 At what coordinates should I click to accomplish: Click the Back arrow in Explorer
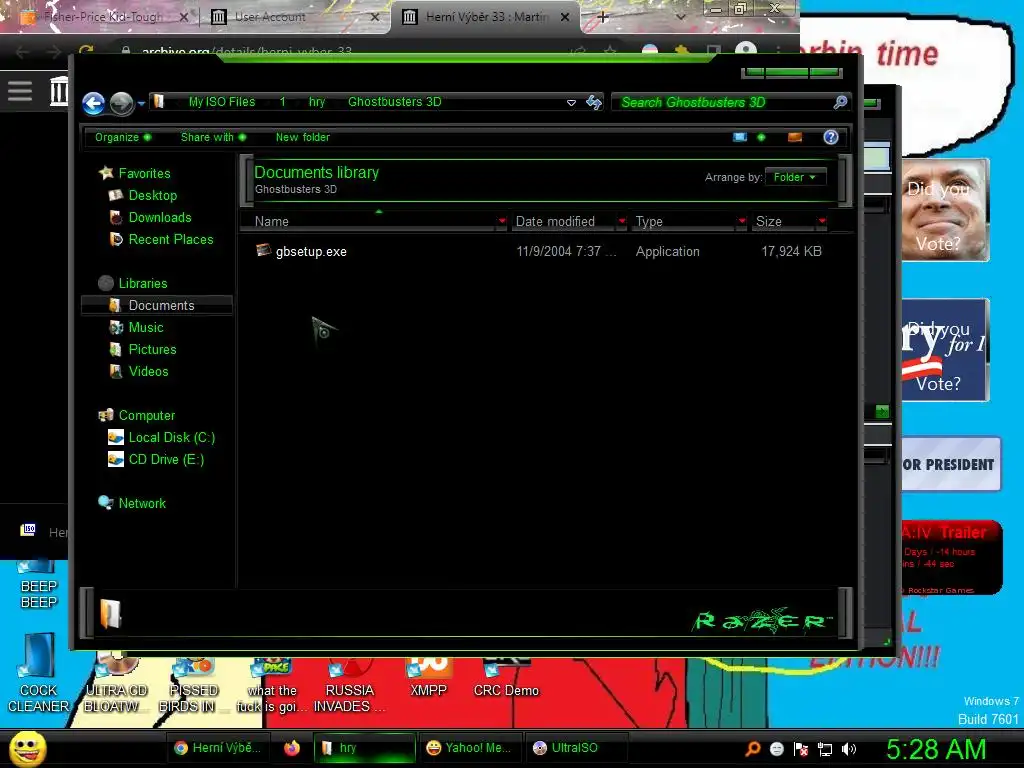(x=93, y=103)
